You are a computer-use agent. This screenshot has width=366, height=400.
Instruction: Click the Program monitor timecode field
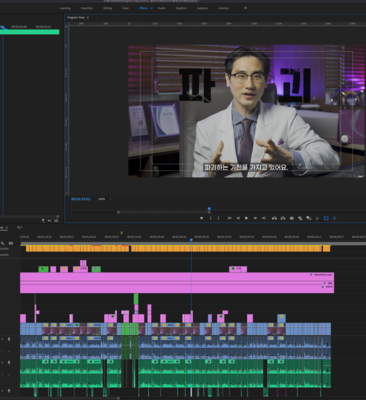click(x=81, y=199)
